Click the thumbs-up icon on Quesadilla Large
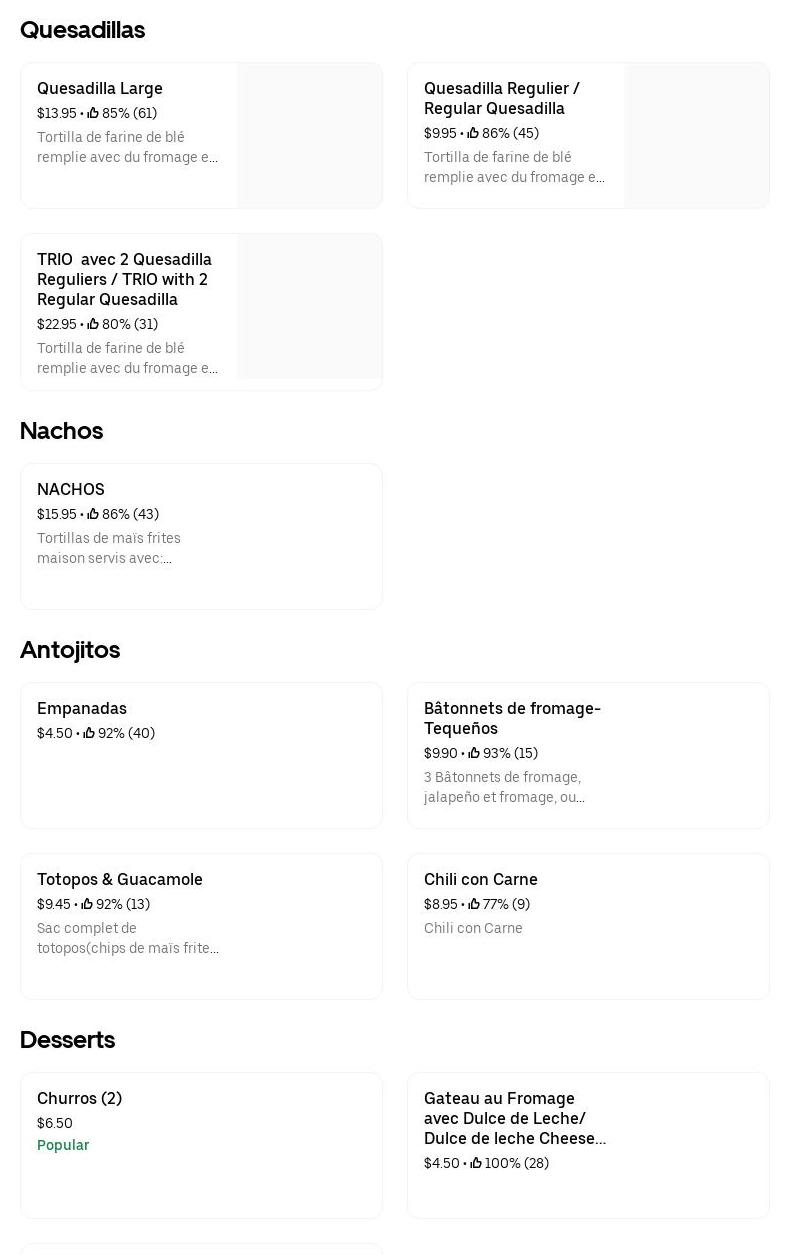Screen dimensions: 804x1255 (x=93, y=114)
